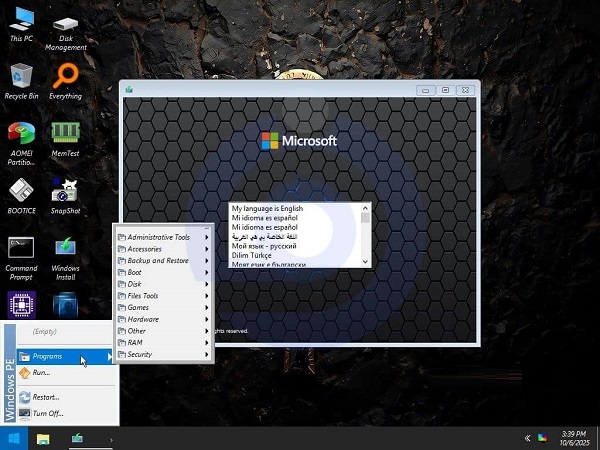
Task: Close the Microsoft setup window
Action: click(465, 90)
